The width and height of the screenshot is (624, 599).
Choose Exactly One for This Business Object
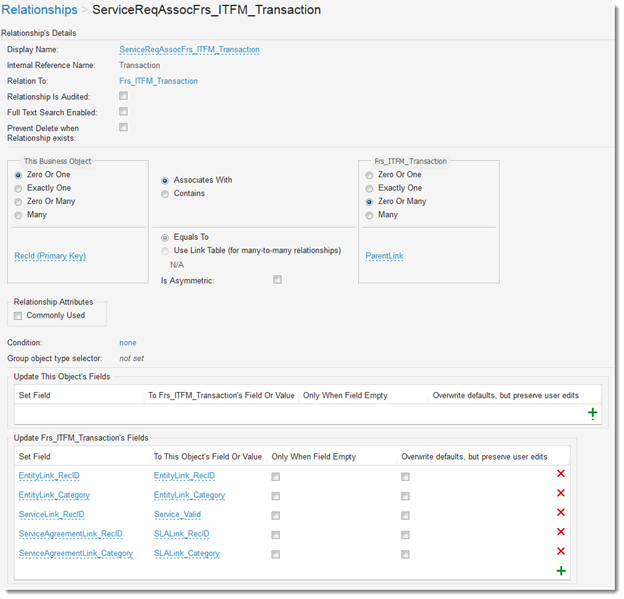[18, 188]
